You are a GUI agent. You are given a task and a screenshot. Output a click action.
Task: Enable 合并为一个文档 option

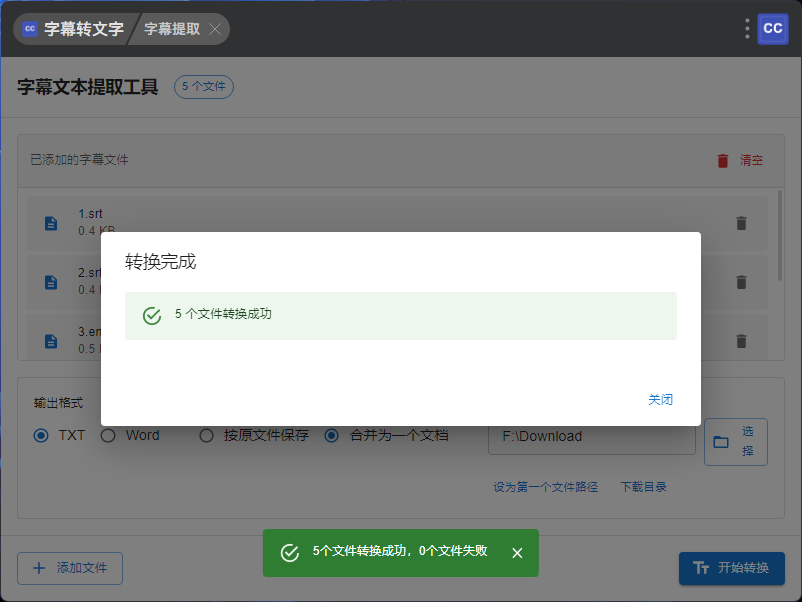click(x=332, y=436)
